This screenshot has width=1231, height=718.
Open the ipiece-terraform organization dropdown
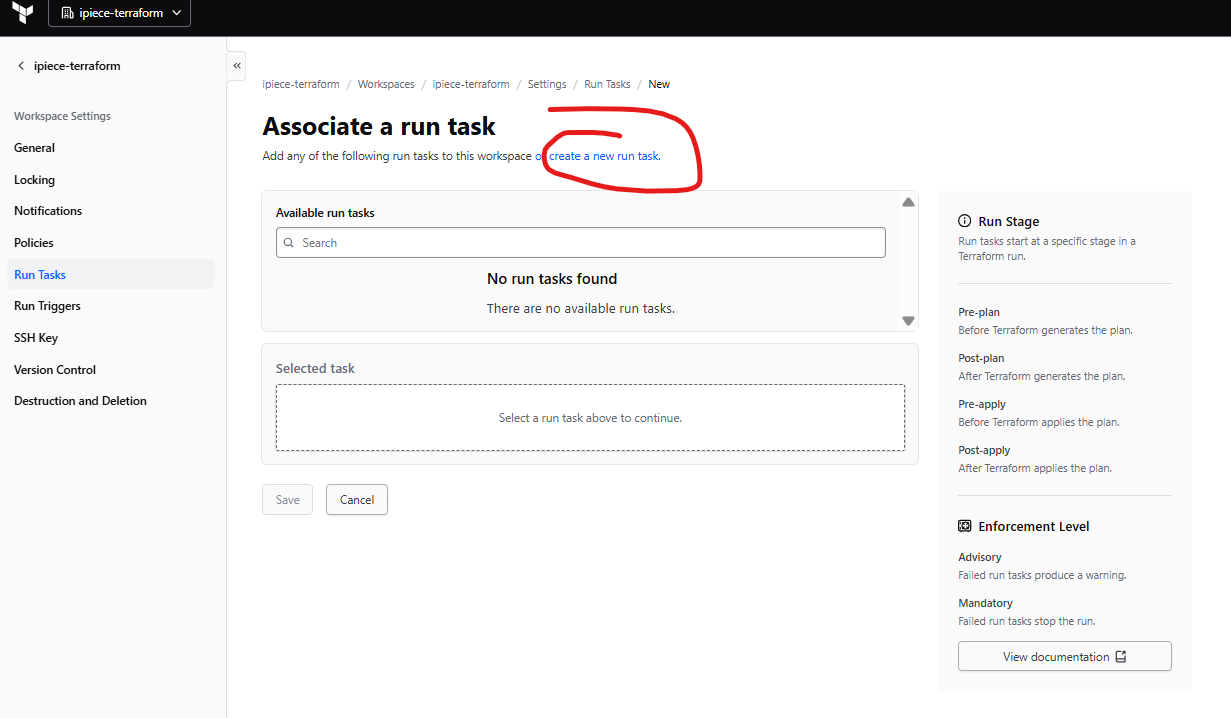119,13
